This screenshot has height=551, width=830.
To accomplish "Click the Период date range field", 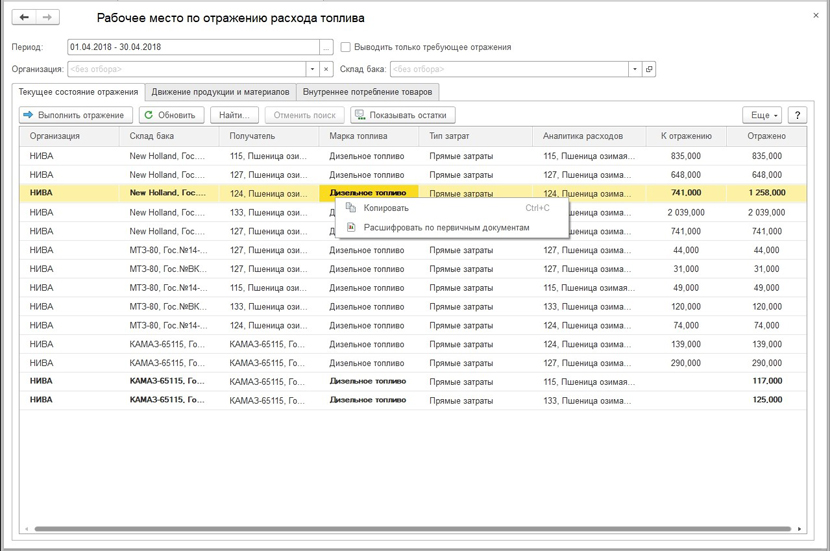I will [192, 47].
